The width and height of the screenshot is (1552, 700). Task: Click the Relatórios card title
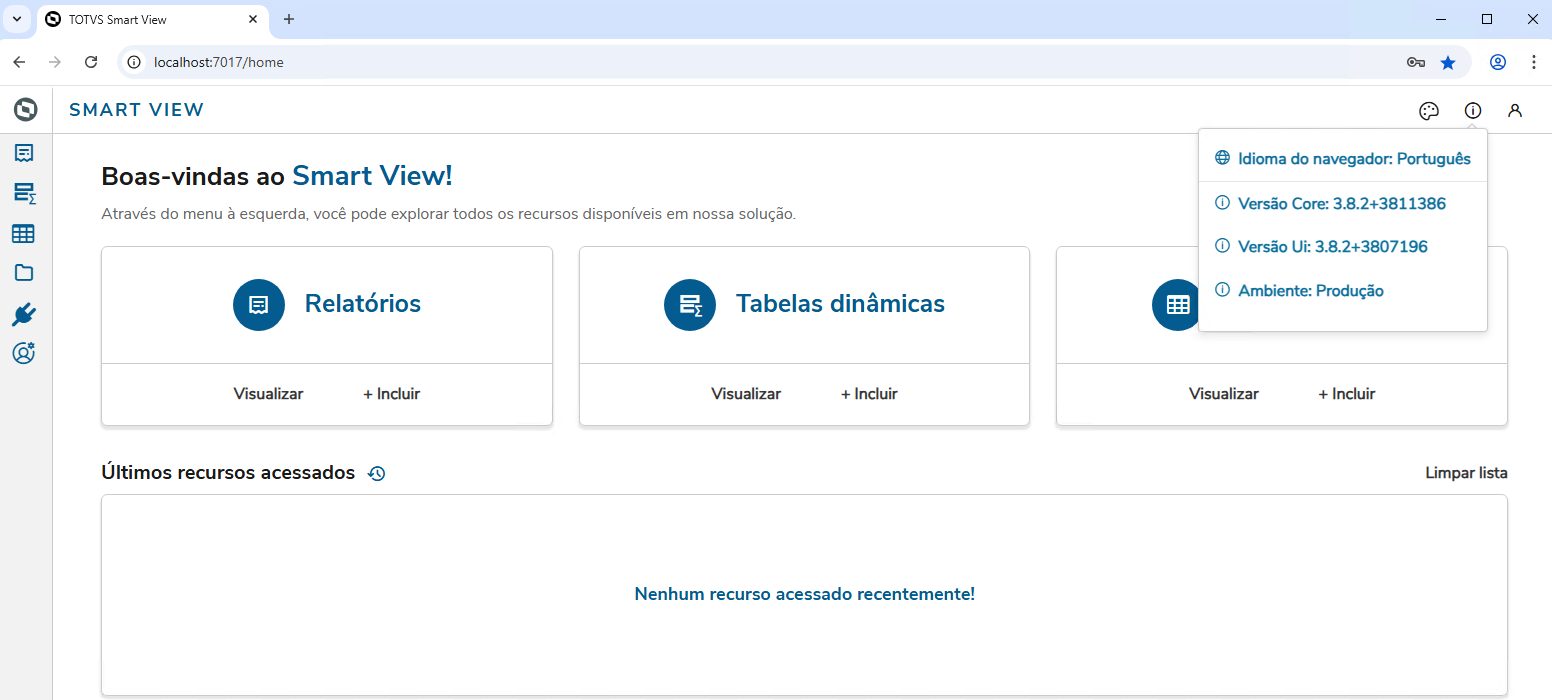tap(363, 304)
